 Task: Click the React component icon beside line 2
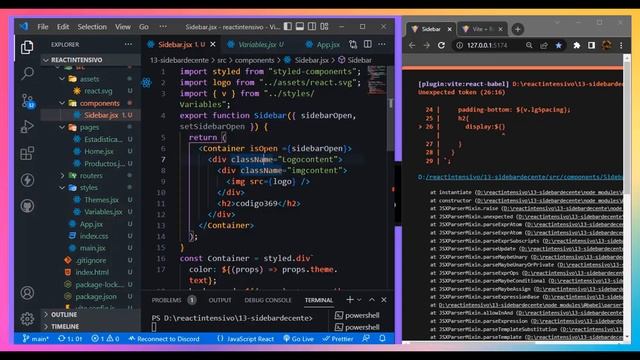tap(147, 83)
